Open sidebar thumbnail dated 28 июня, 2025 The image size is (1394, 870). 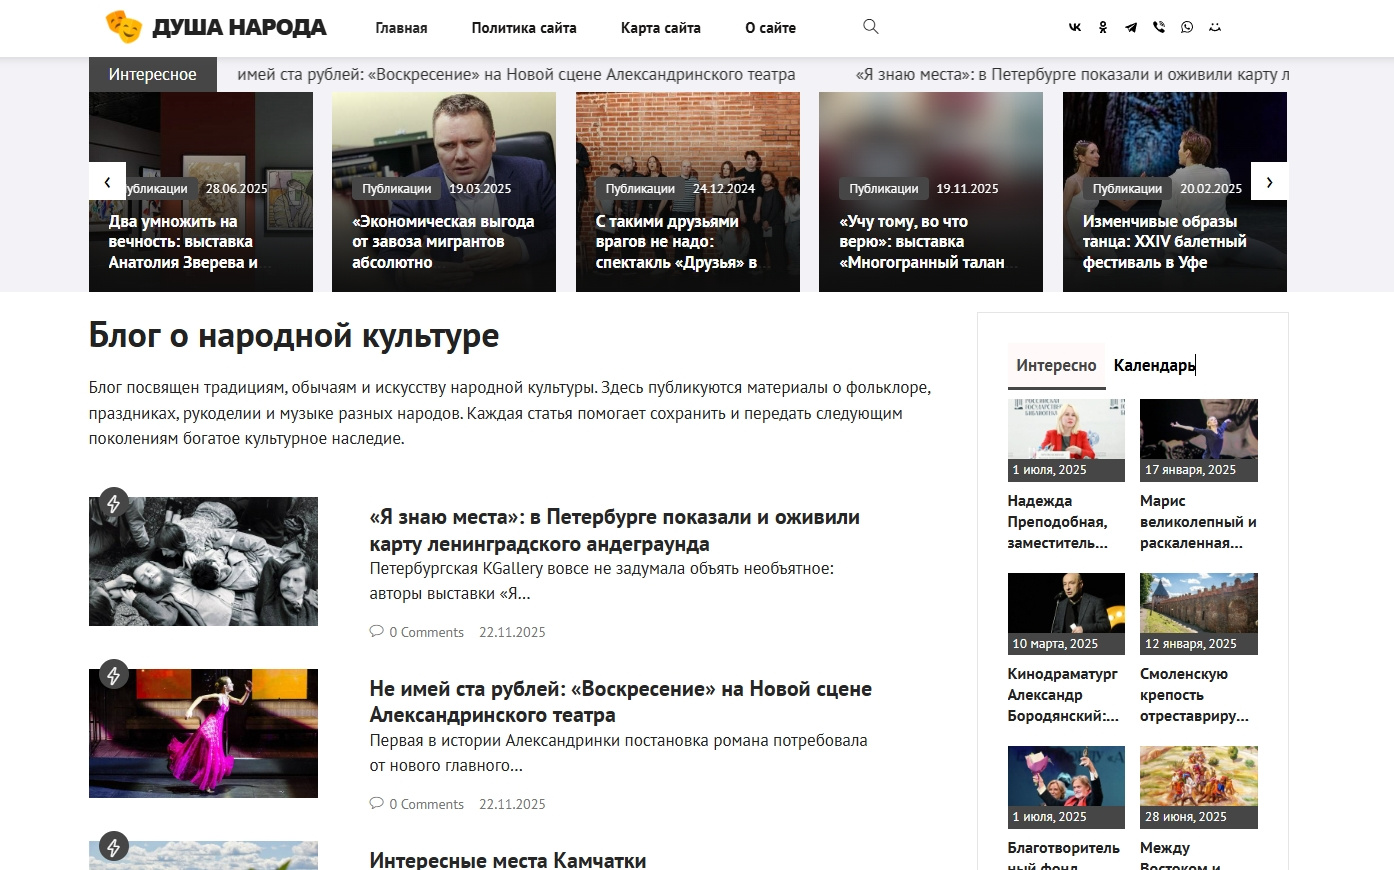pyautogui.click(x=1199, y=787)
